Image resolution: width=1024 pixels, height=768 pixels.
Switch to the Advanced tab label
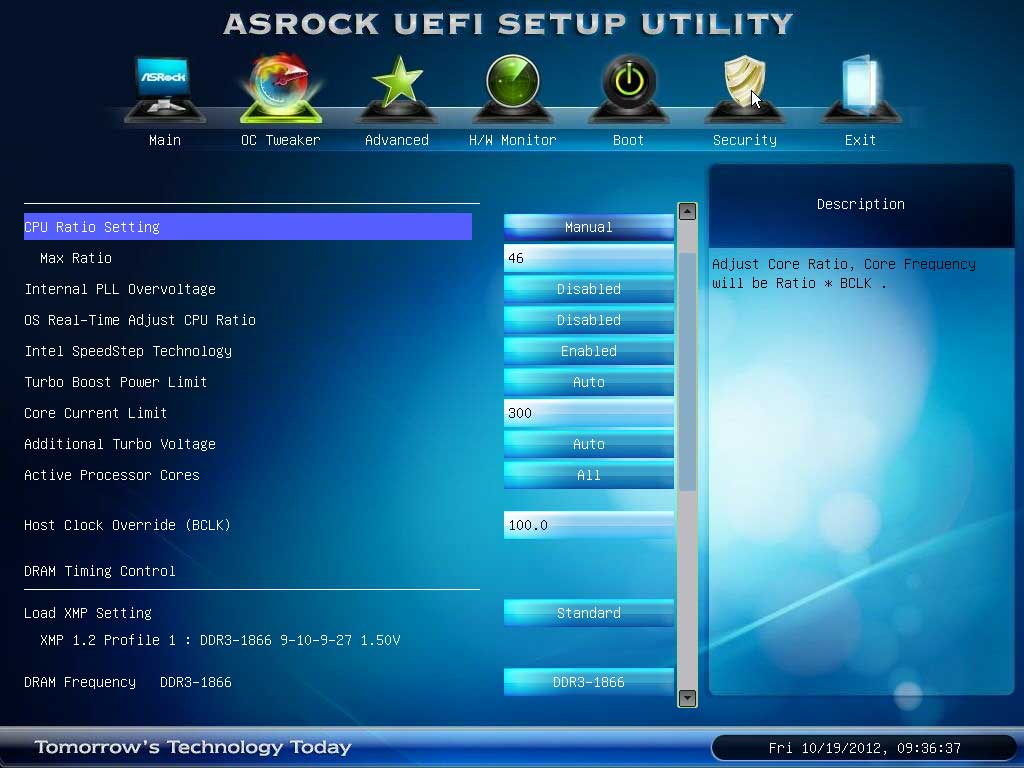pos(397,140)
